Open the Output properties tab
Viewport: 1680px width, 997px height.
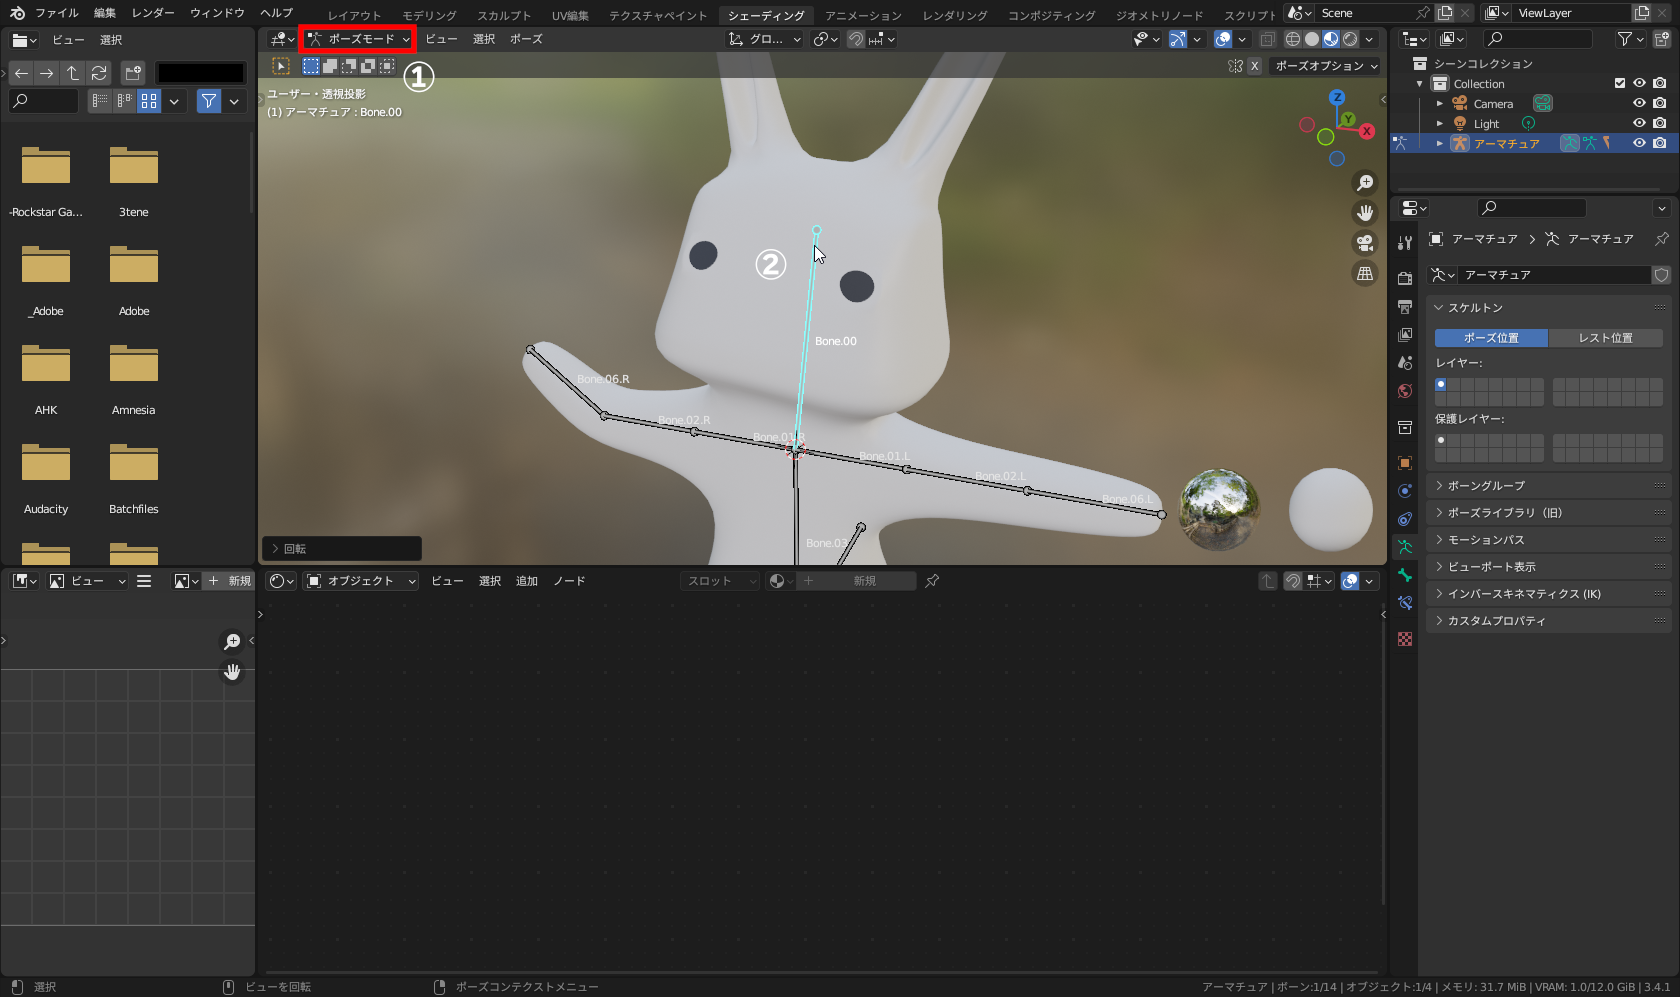[x=1405, y=306]
